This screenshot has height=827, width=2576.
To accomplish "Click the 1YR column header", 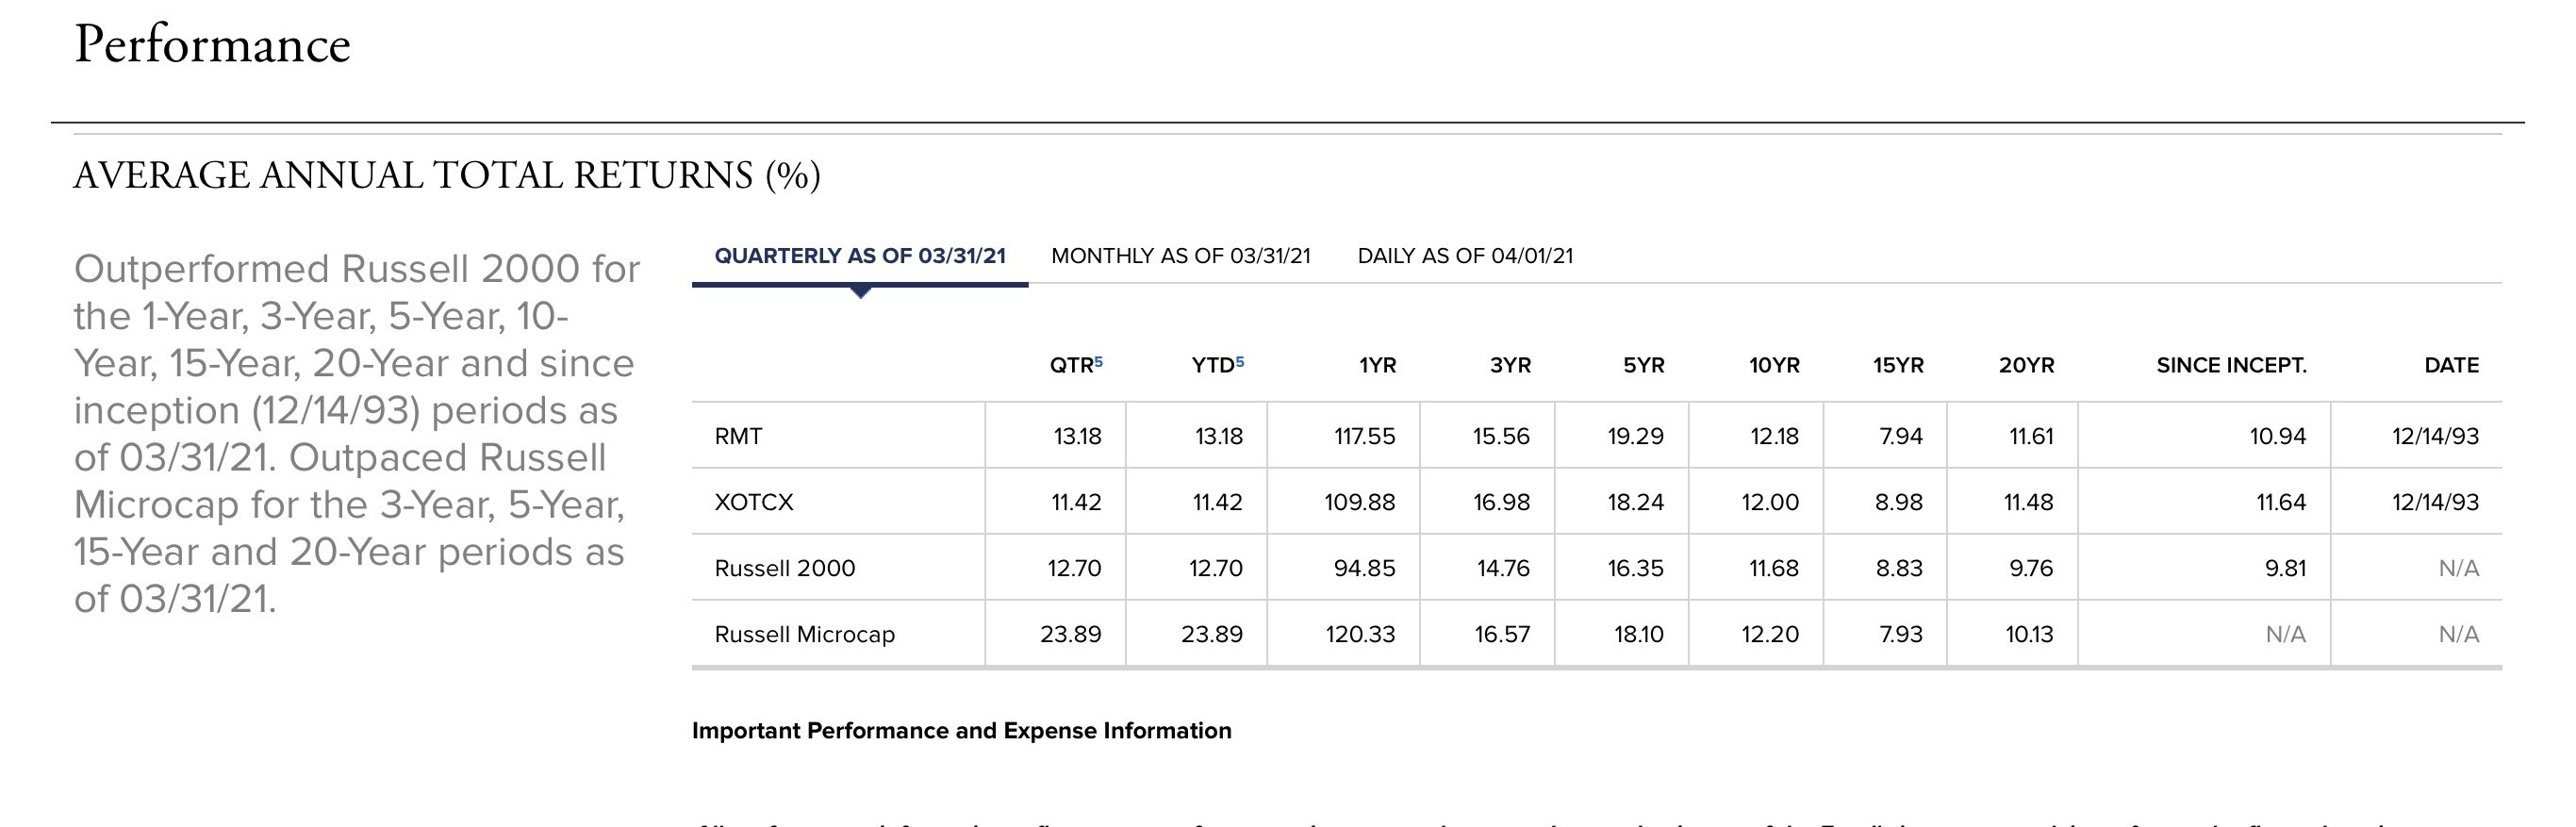I will tap(1377, 366).
